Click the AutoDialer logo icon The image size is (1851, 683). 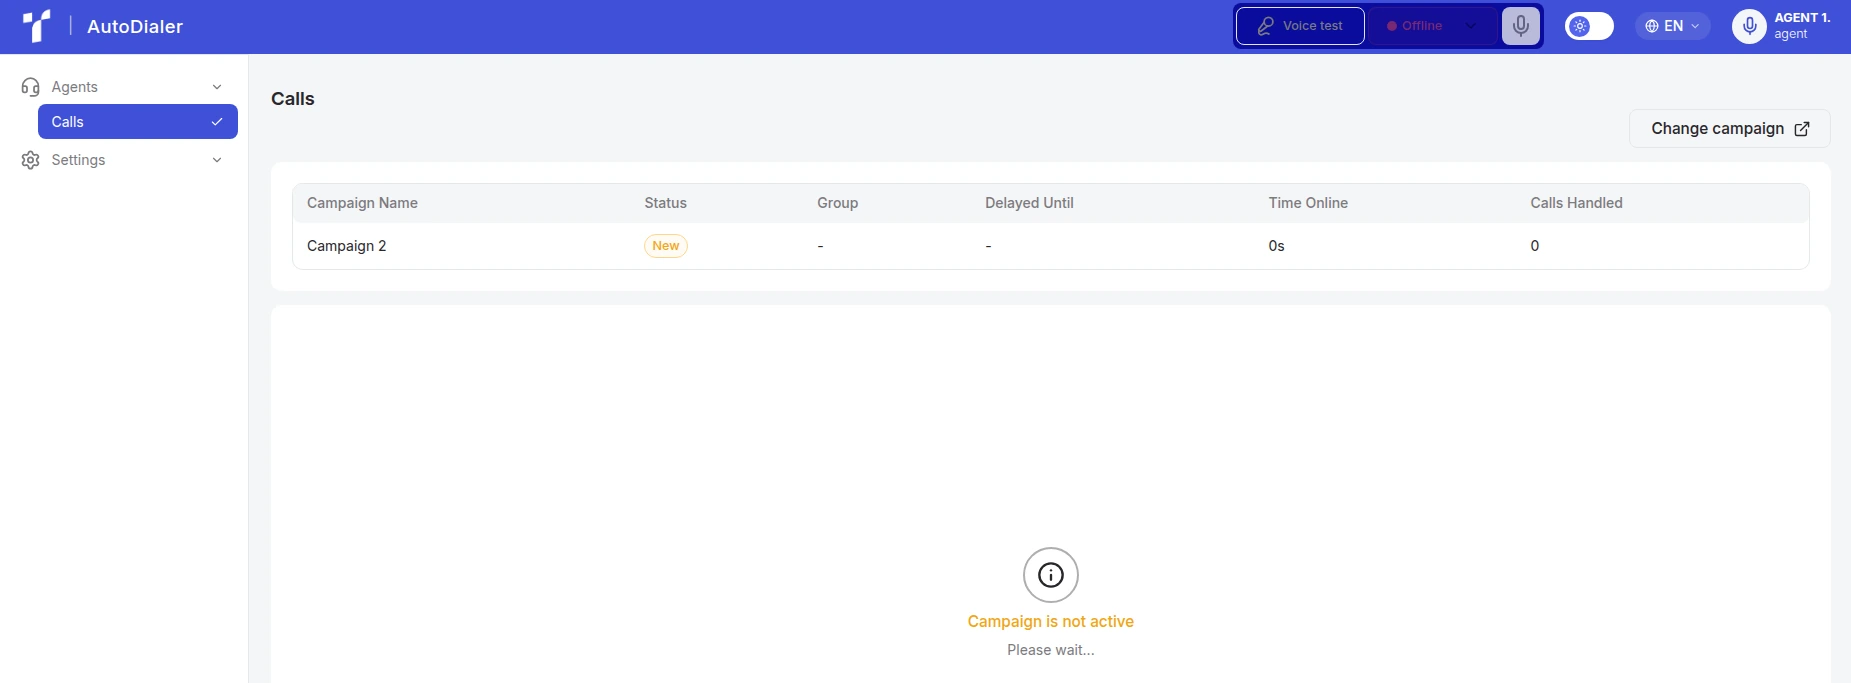pos(37,26)
